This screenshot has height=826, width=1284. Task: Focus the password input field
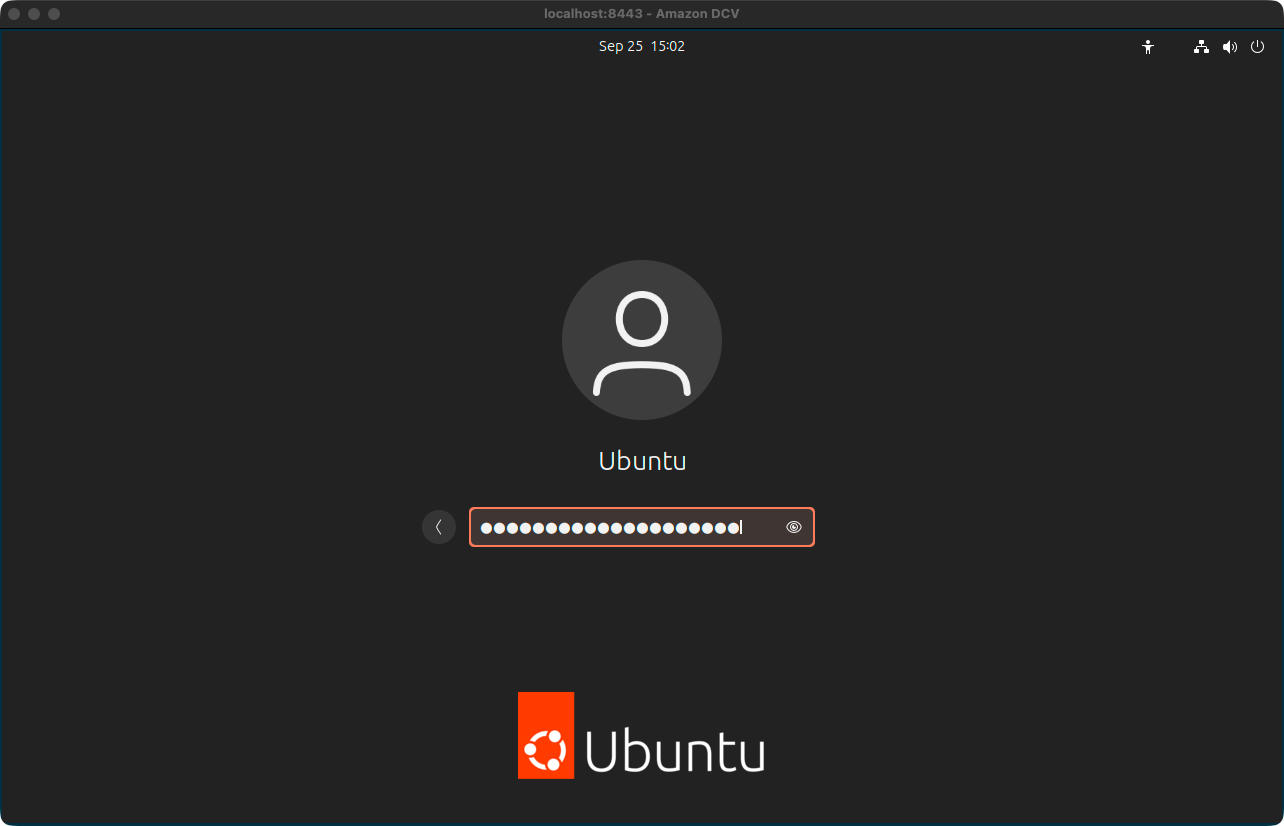pyautogui.click(x=642, y=527)
